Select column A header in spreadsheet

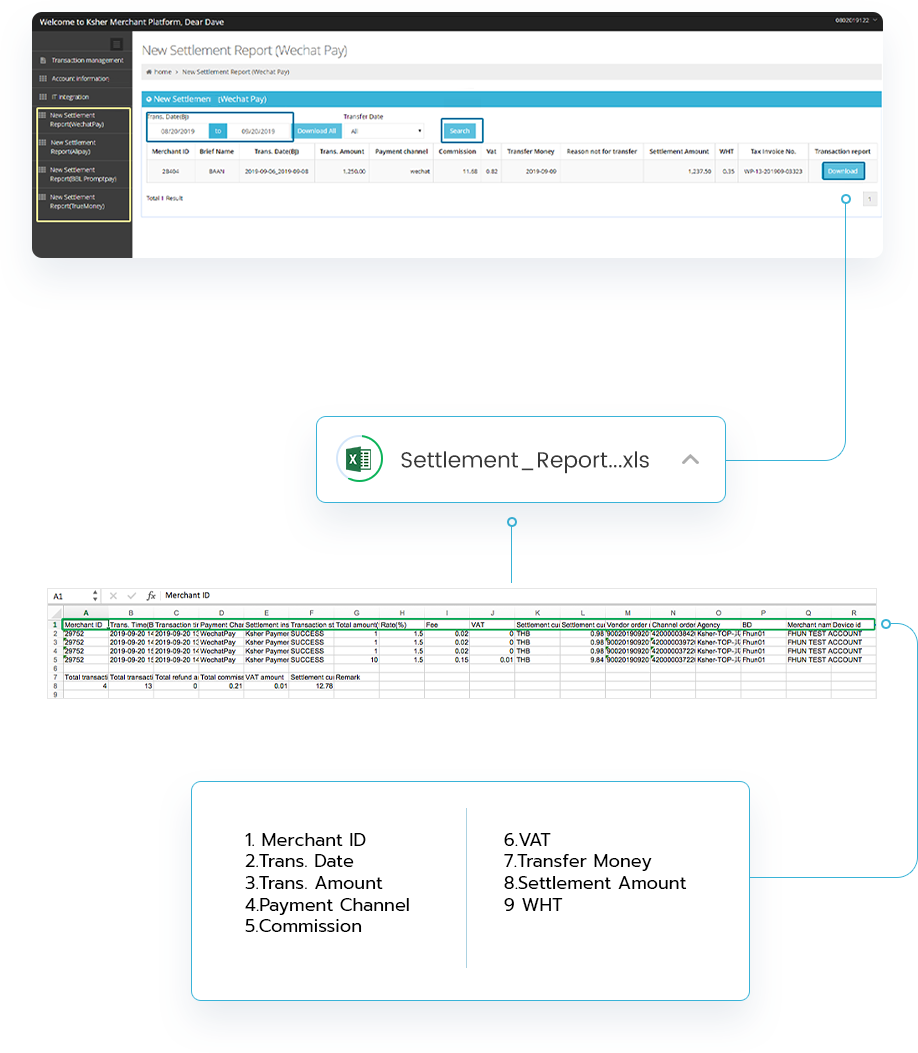tap(85, 613)
